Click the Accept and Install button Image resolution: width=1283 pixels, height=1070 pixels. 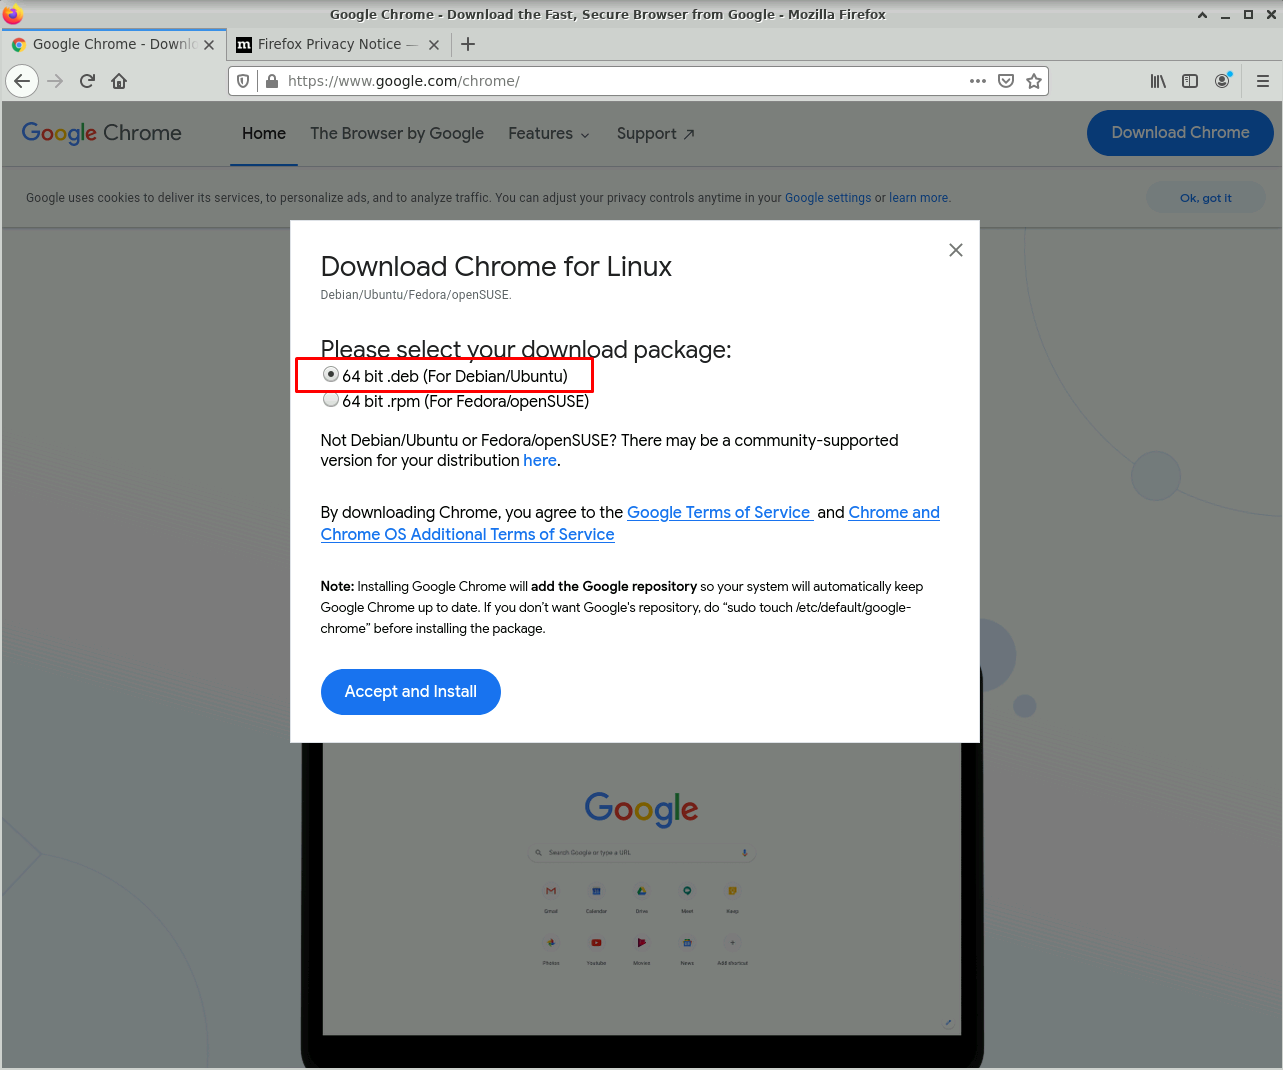coord(410,692)
